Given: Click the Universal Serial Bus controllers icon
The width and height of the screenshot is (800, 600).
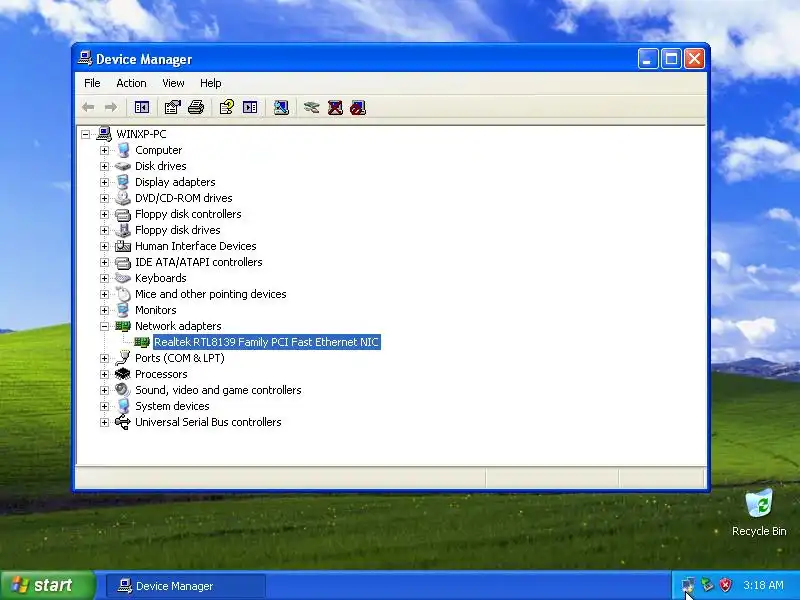Looking at the screenshot, I should (123, 422).
